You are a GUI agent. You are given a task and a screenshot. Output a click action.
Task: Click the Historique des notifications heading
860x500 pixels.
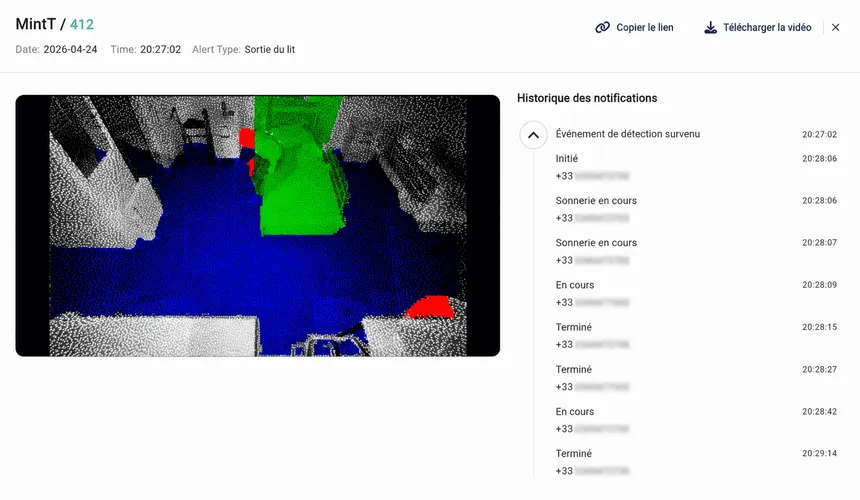[x=587, y=98]
